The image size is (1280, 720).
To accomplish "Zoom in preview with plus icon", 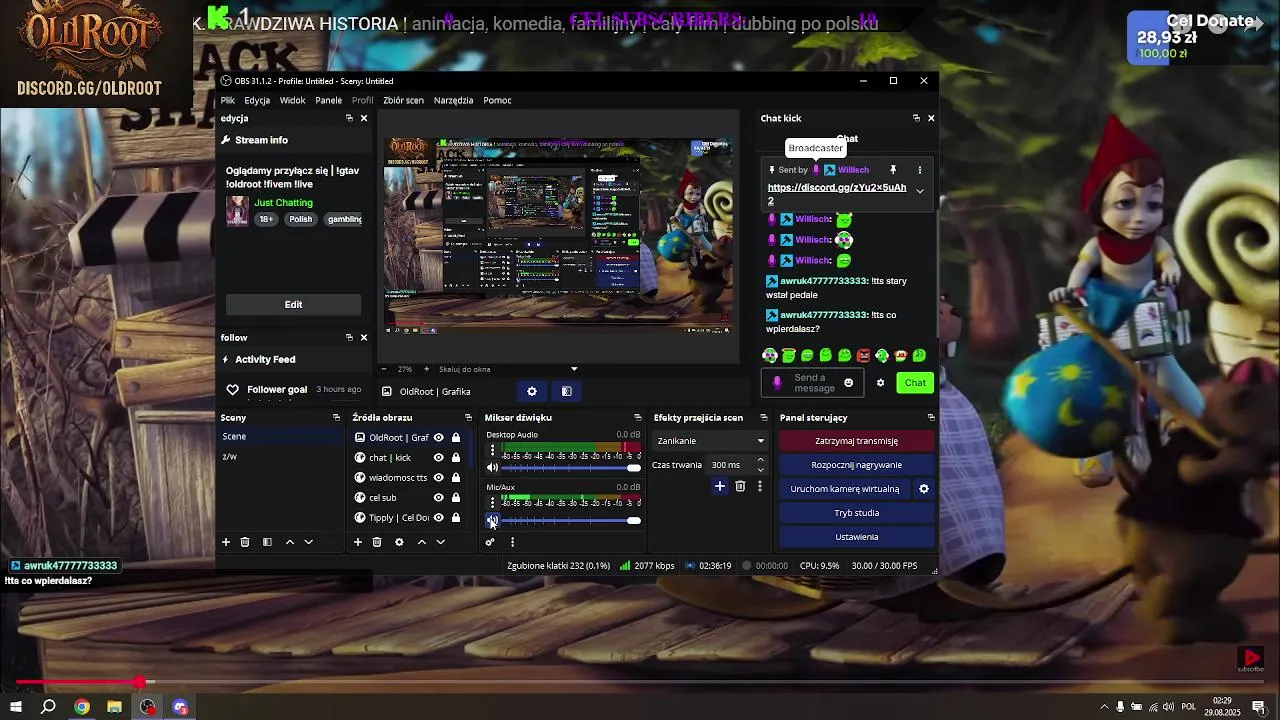I will tap(426, 369).
